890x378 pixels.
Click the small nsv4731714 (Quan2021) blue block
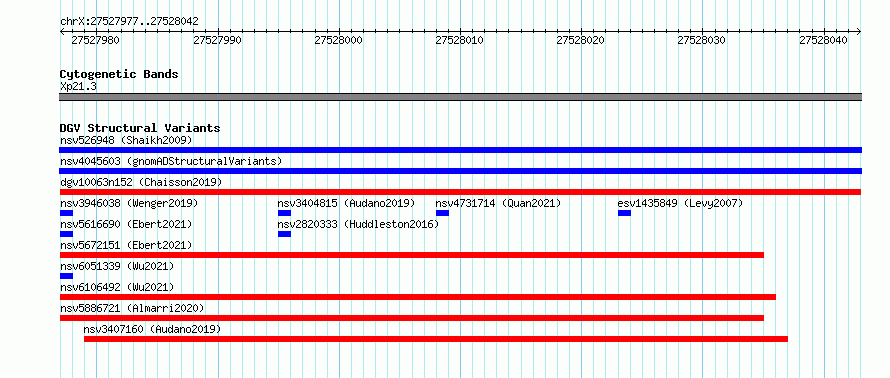coord(442,213)
